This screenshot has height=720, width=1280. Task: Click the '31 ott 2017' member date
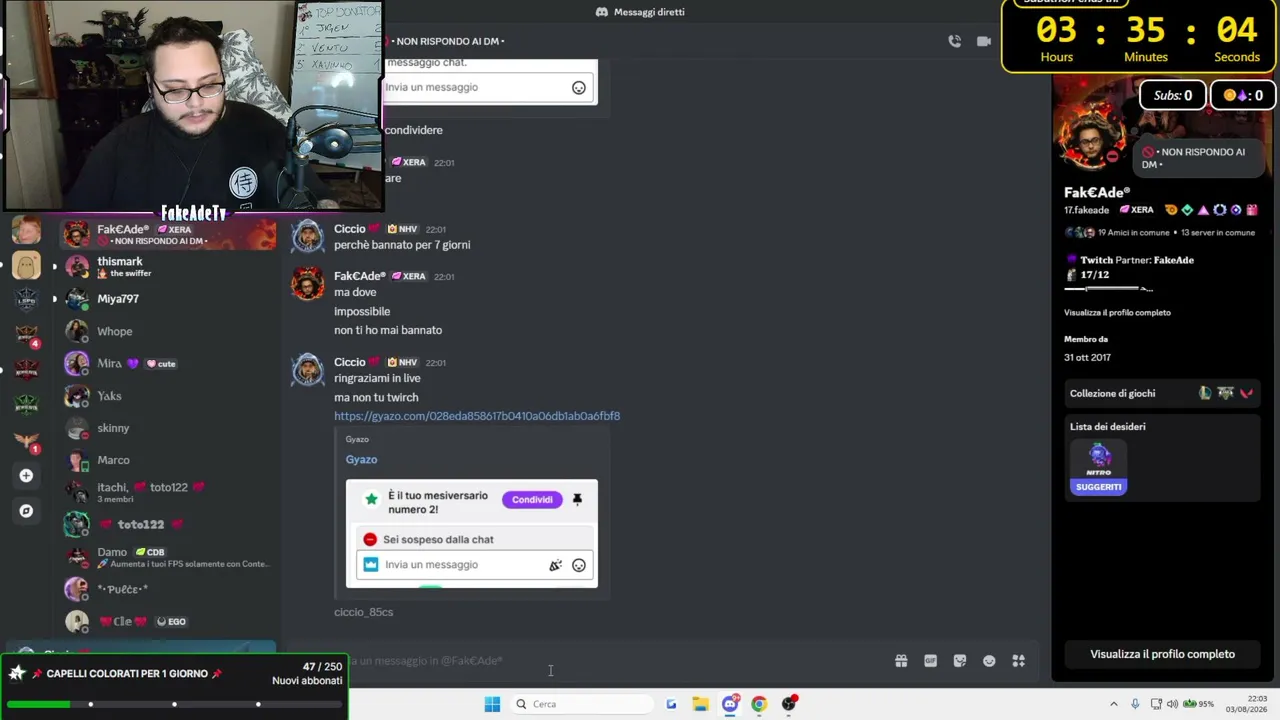click(x=1087, y=357)
